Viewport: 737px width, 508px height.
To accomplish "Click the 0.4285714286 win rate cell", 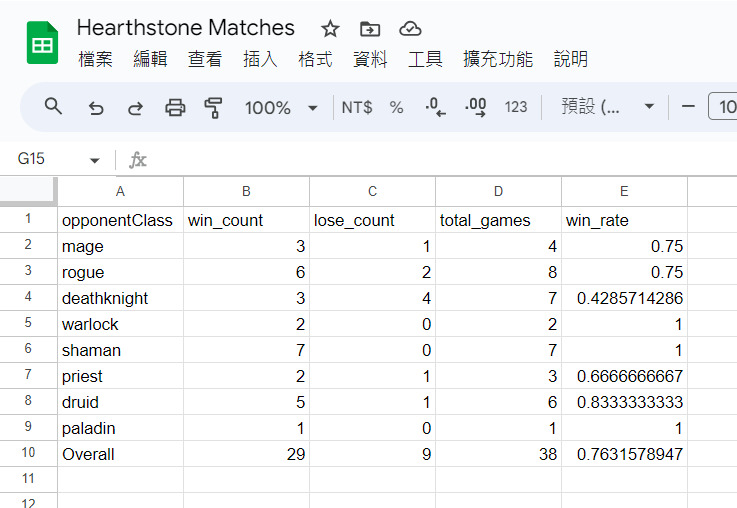I will pos(624,297).
